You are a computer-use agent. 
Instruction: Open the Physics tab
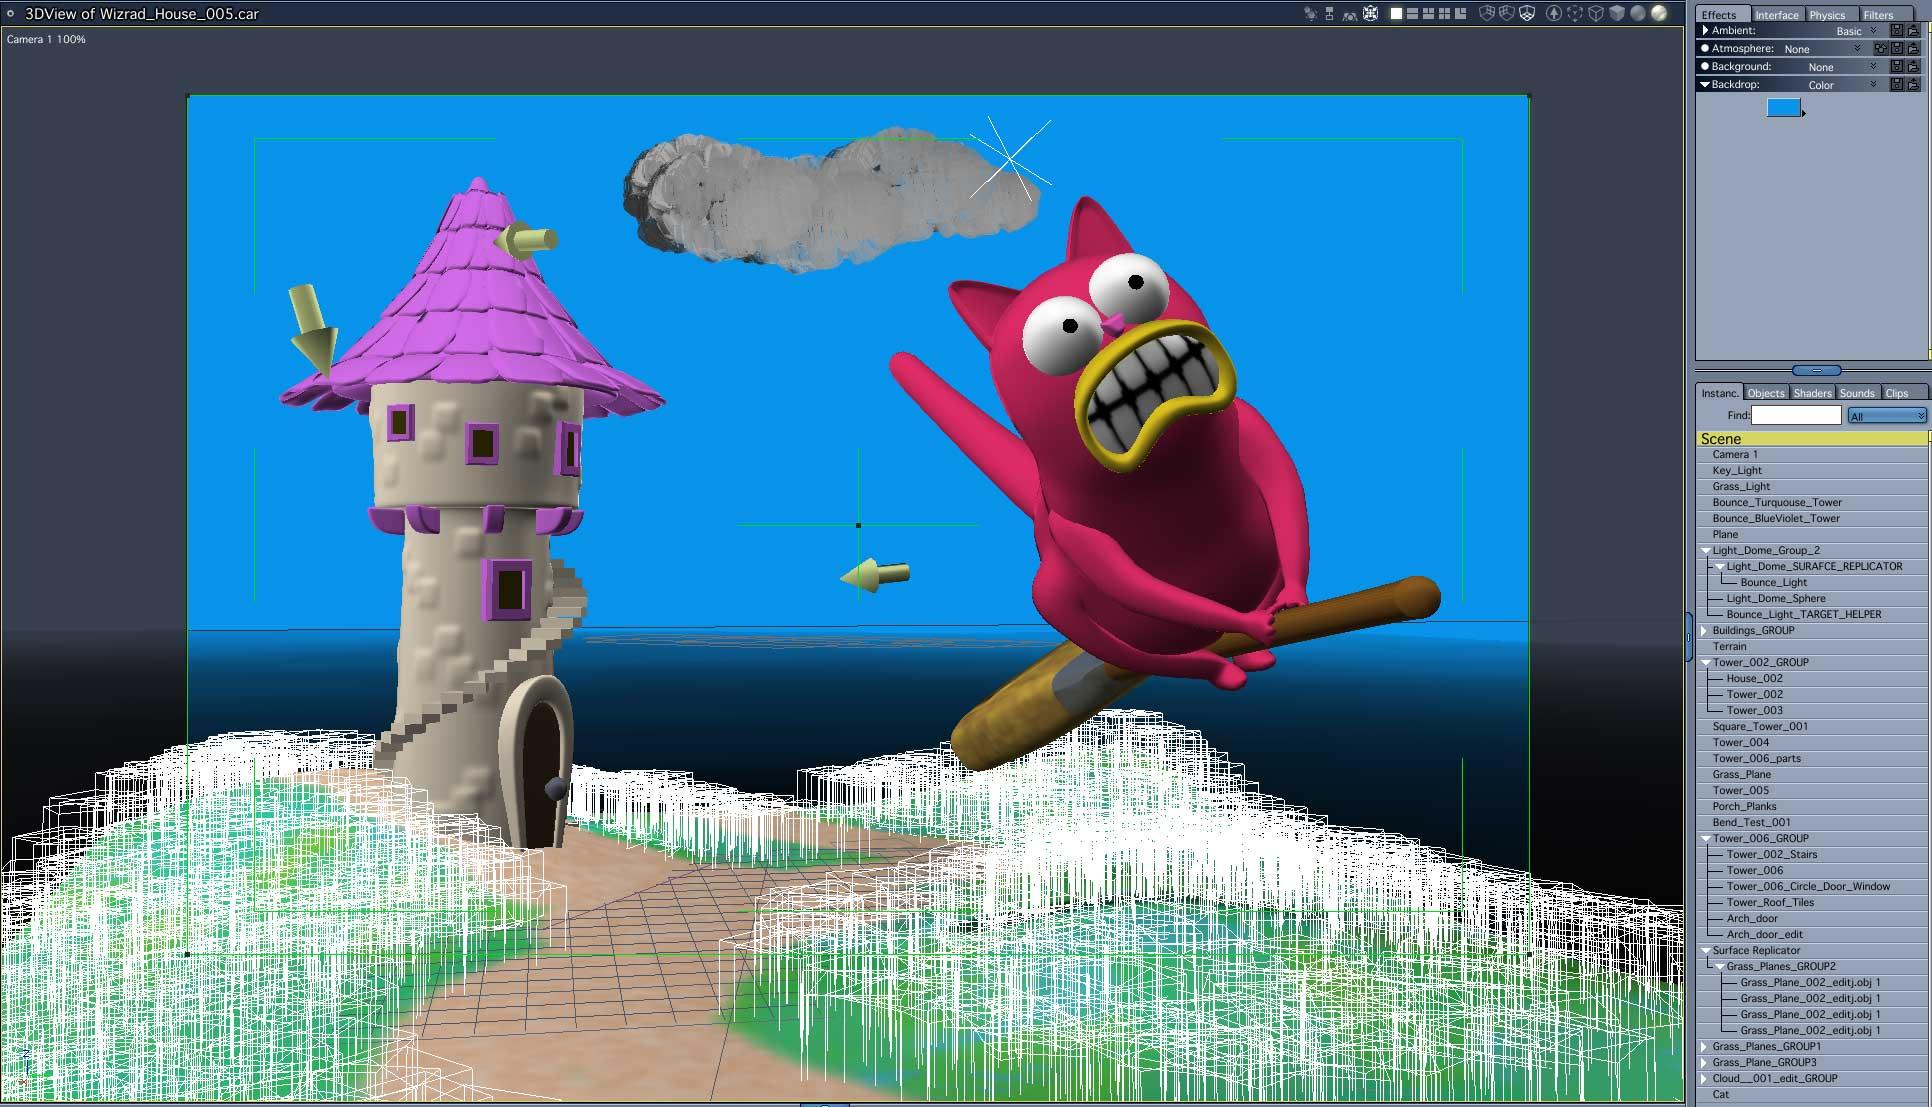tap(1827, 15)
